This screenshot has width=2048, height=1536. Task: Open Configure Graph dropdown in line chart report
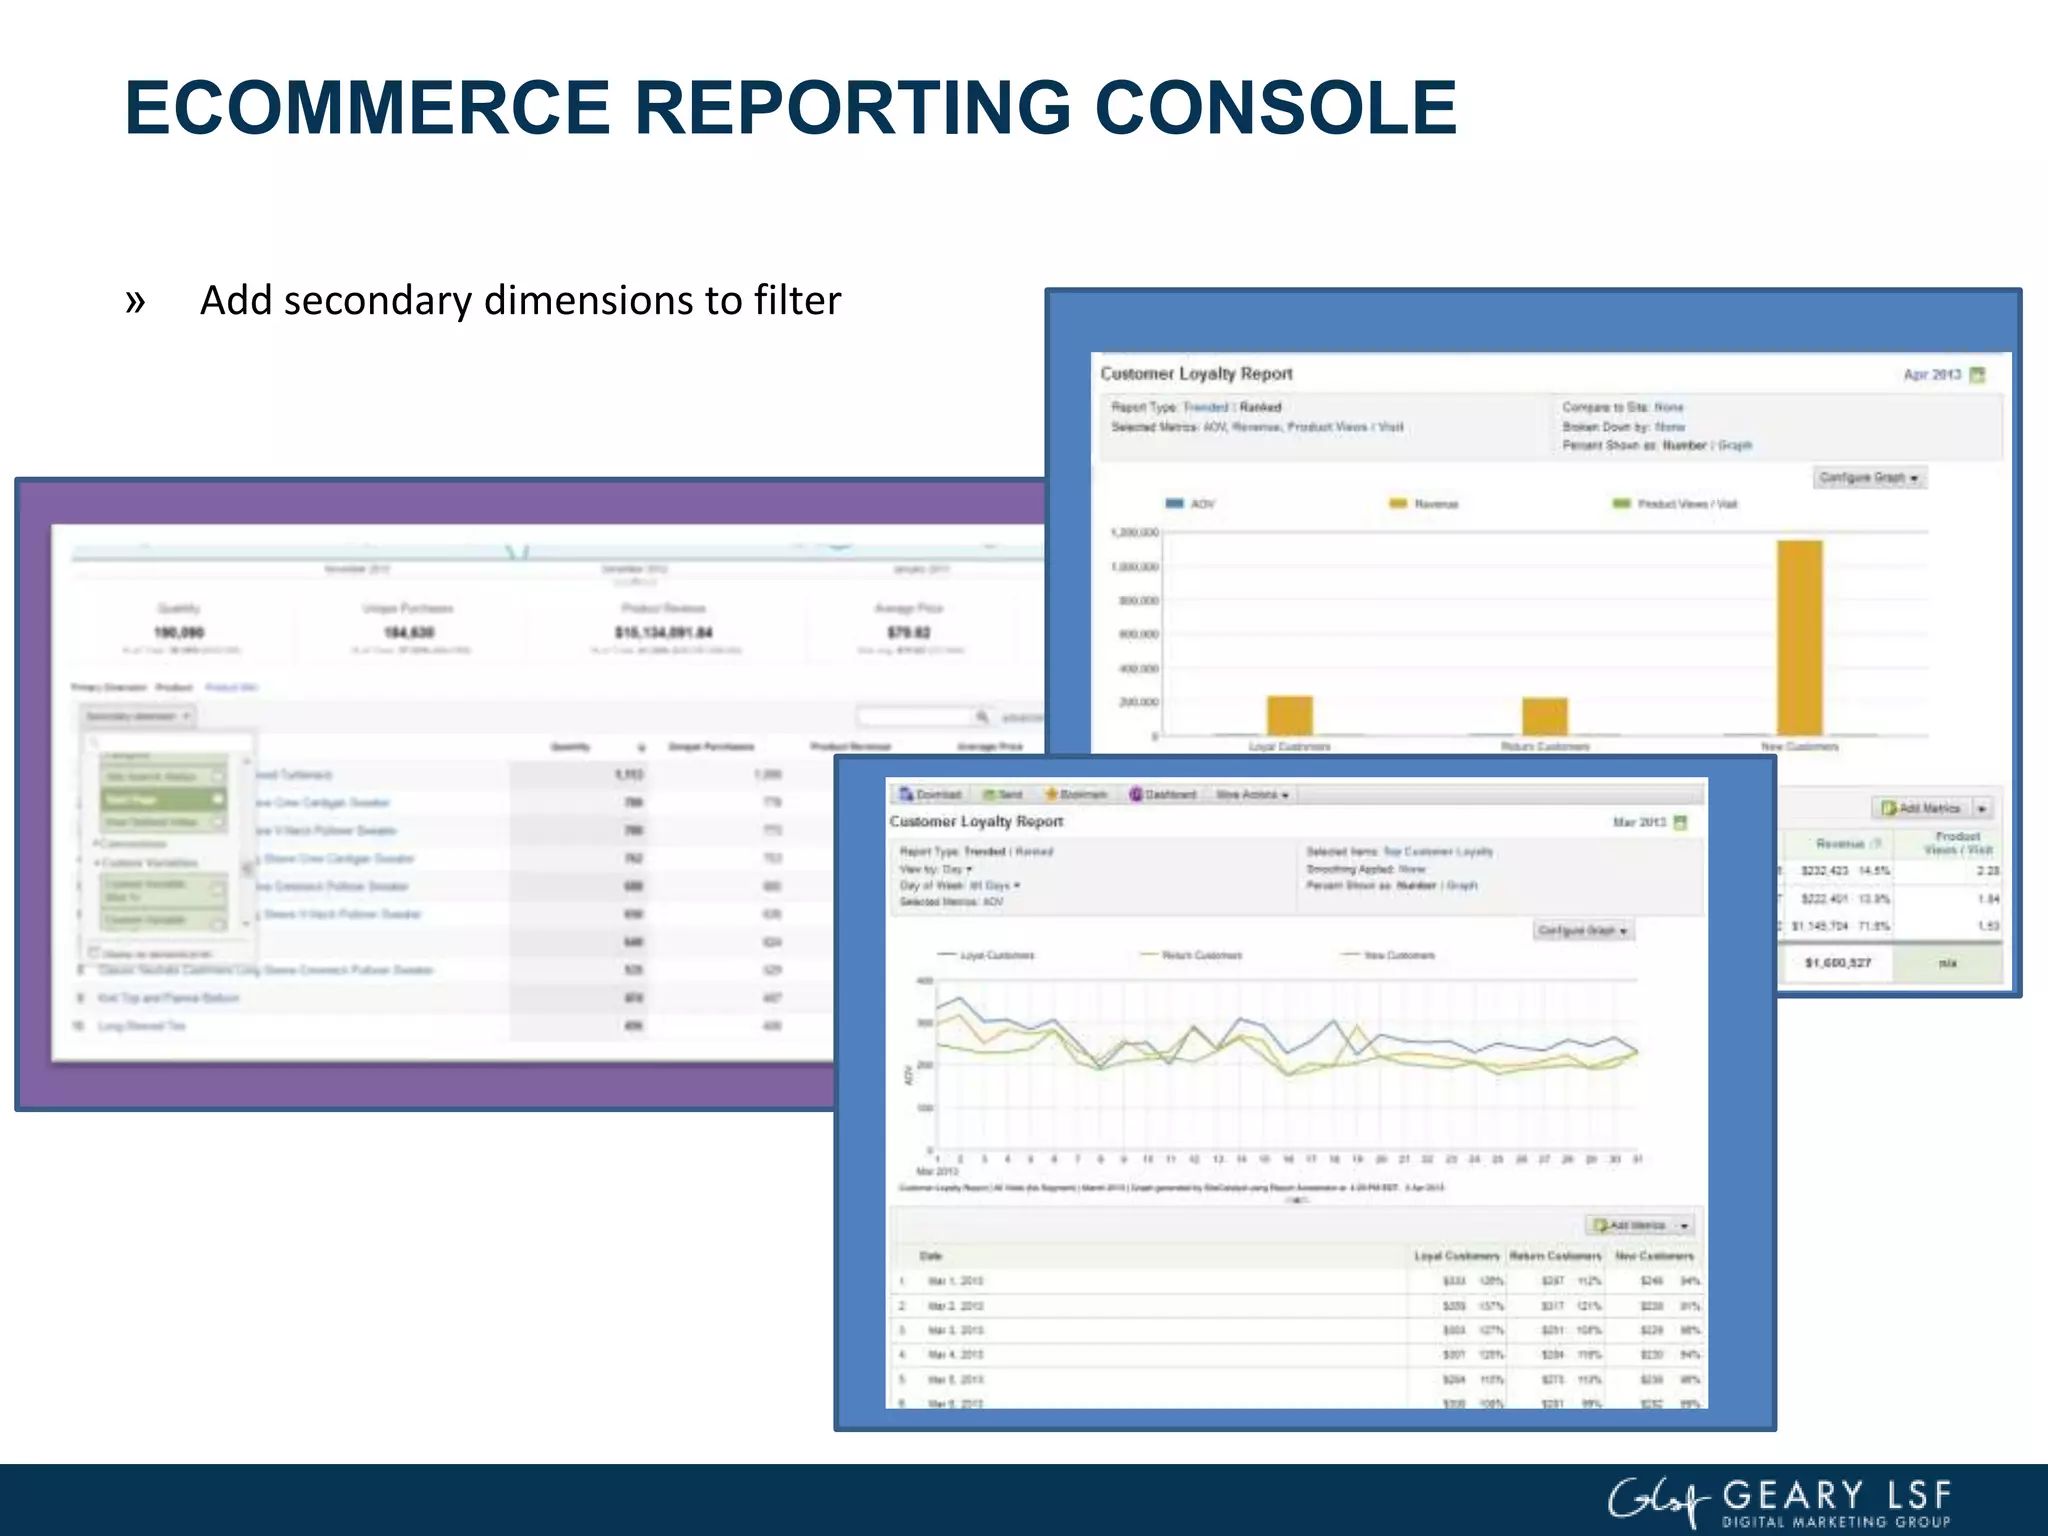(x=1584, y=930)
